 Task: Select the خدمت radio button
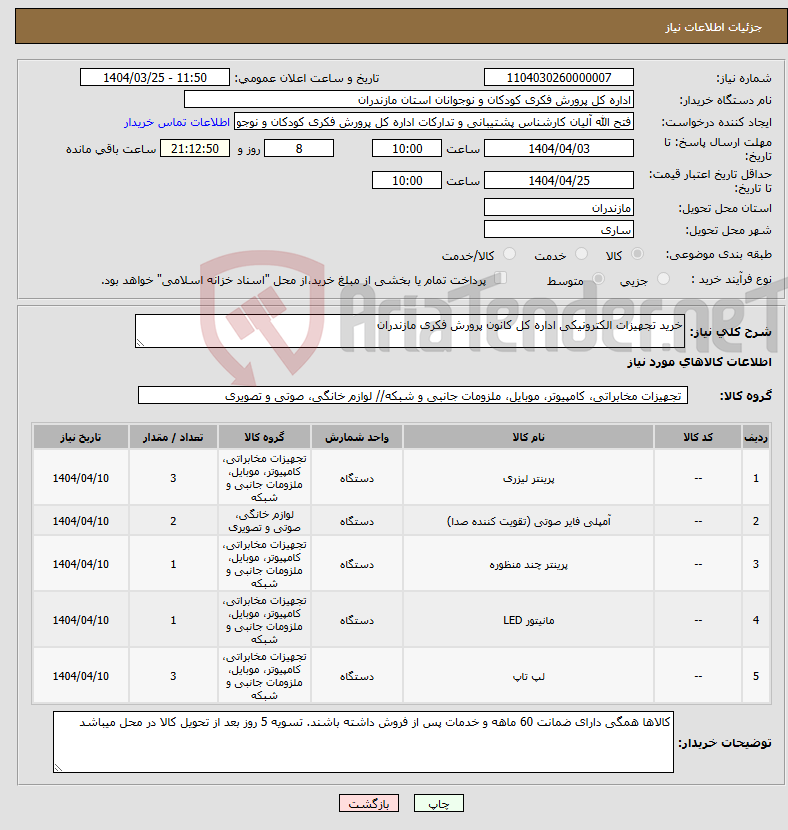pos(581,254)
